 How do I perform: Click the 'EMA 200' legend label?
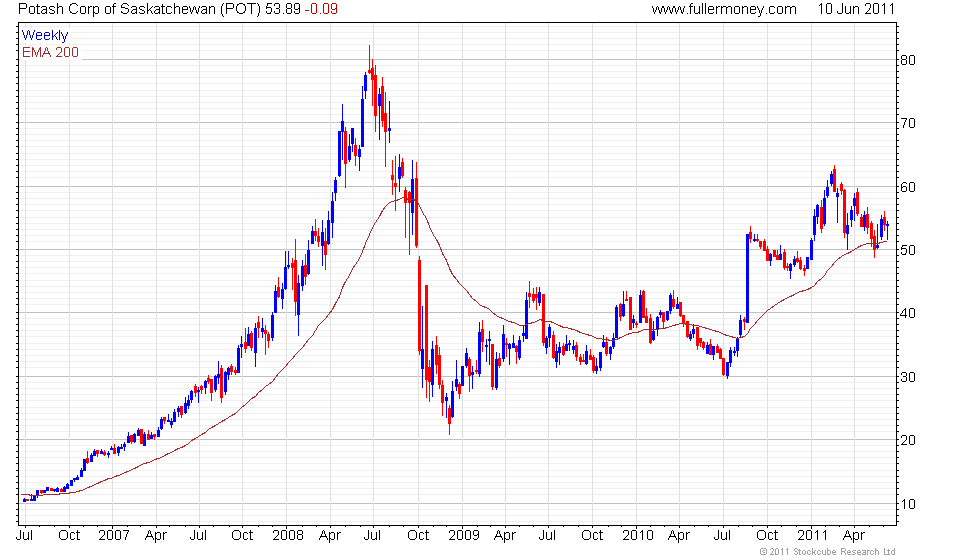pyautogui.click(x=51, y=52)
